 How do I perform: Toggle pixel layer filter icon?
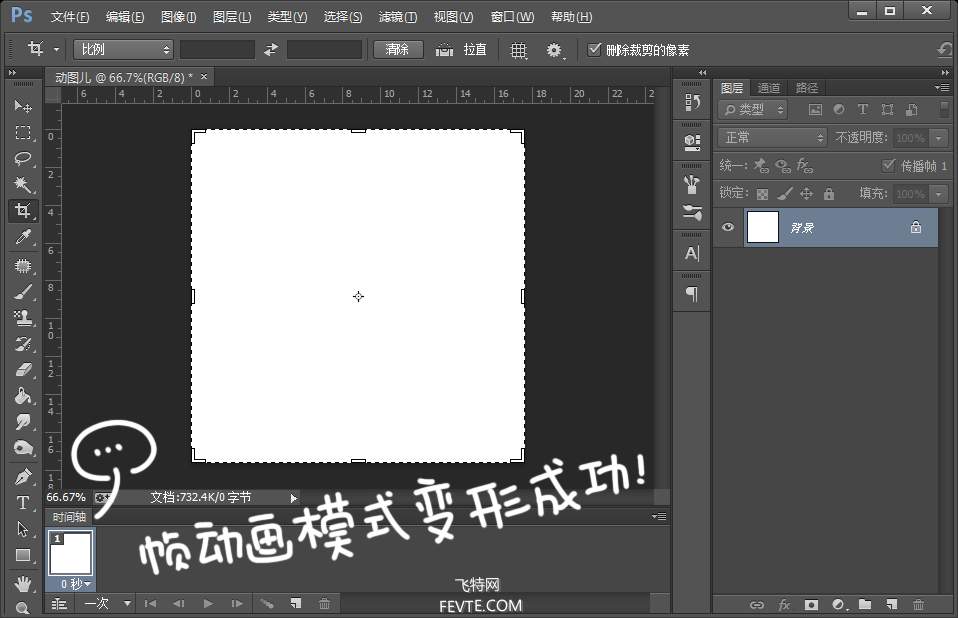(815, 109)
